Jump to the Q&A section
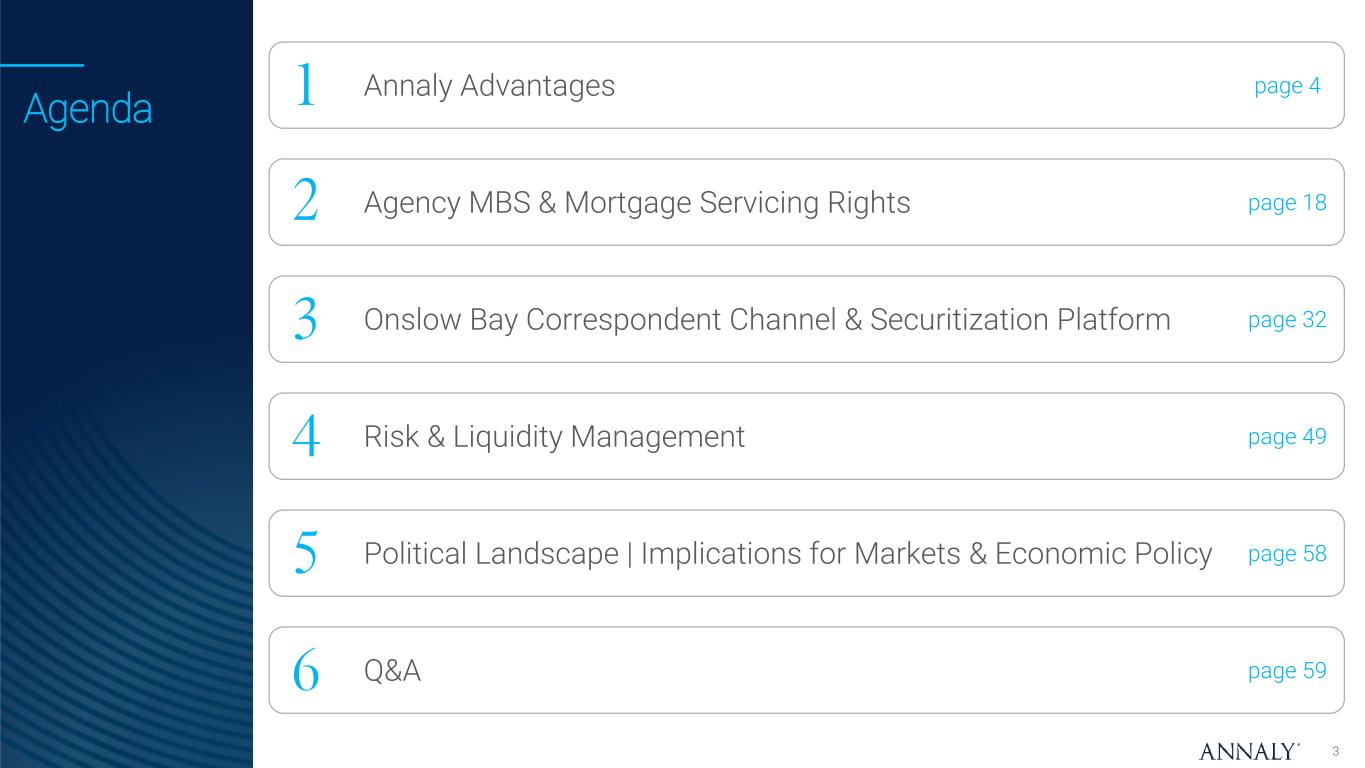 point(392,671)
